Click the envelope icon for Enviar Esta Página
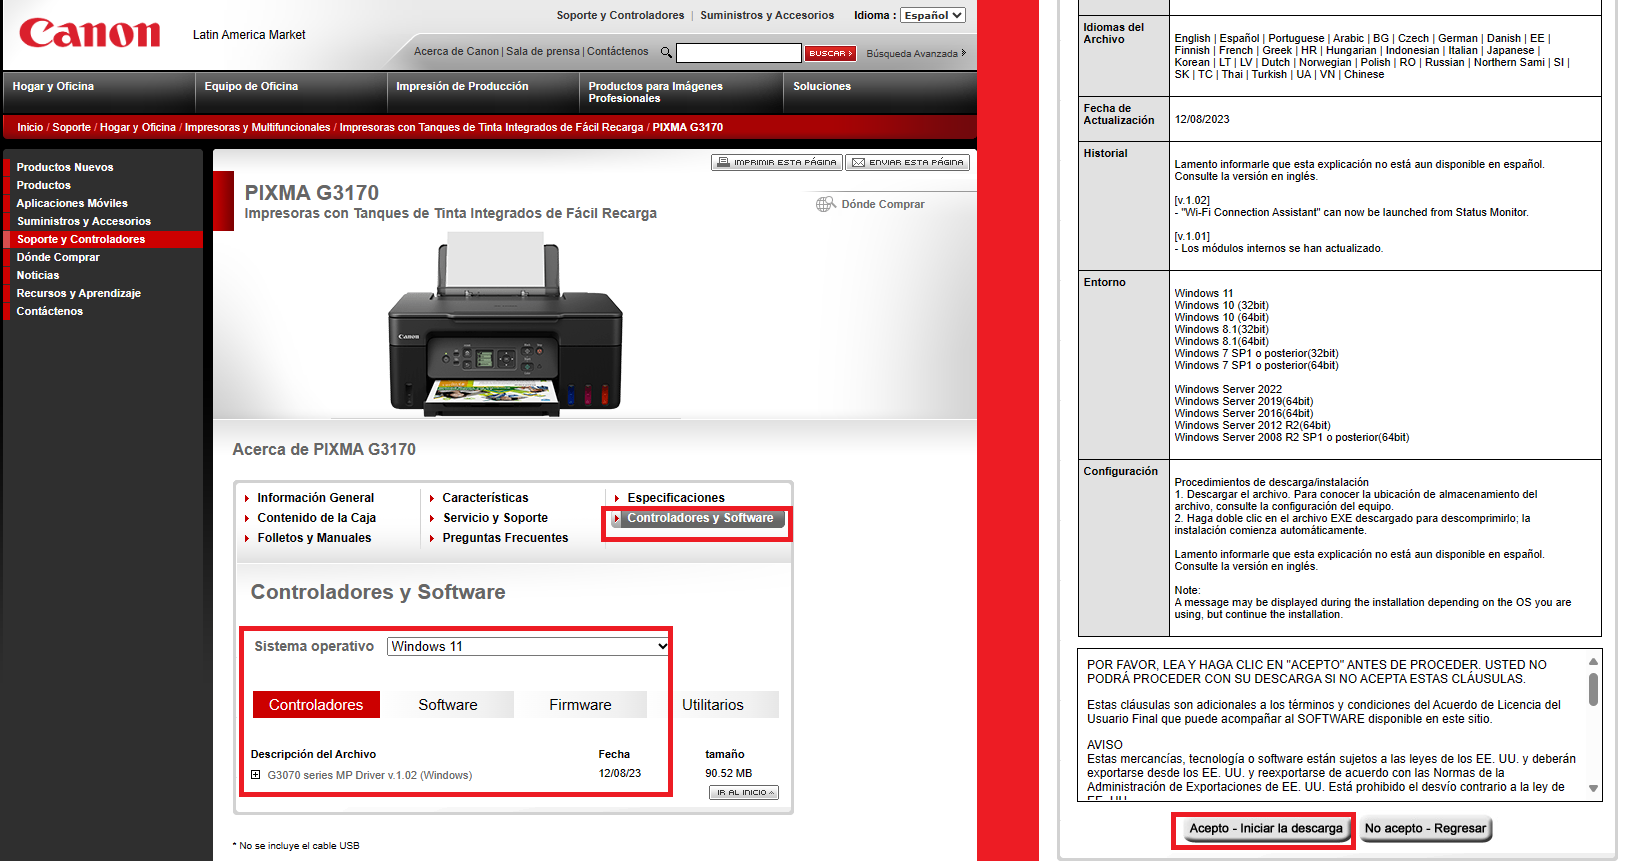 coord(858,162)
